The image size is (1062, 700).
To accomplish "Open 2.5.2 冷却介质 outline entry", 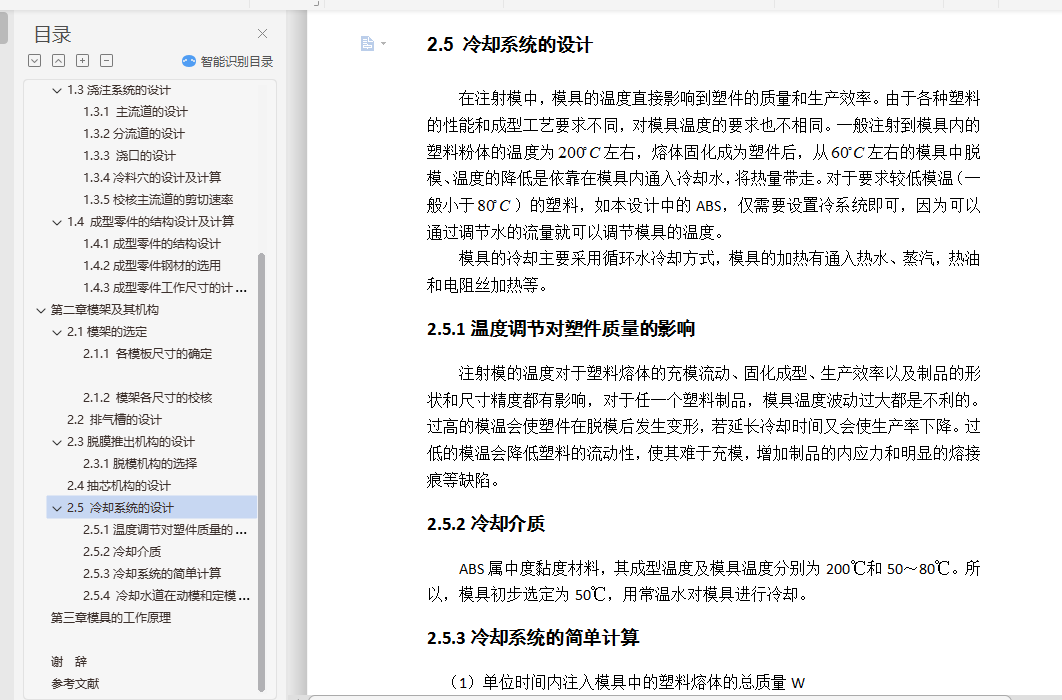I will point(122,552).
